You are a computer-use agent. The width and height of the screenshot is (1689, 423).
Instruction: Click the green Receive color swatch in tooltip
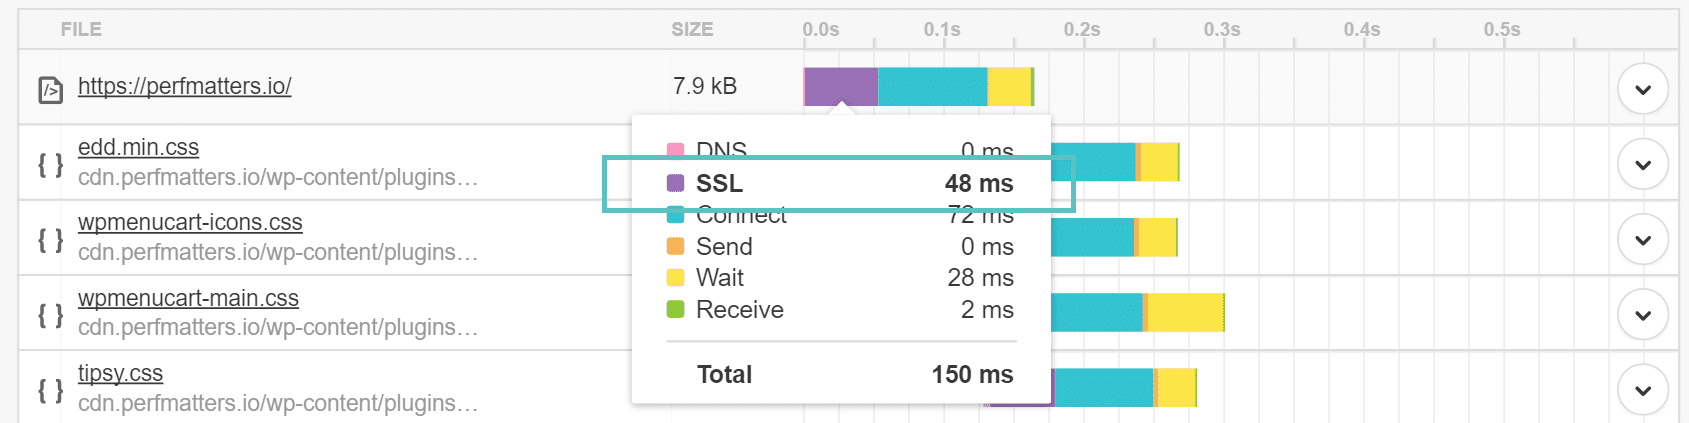pos(676,310)
